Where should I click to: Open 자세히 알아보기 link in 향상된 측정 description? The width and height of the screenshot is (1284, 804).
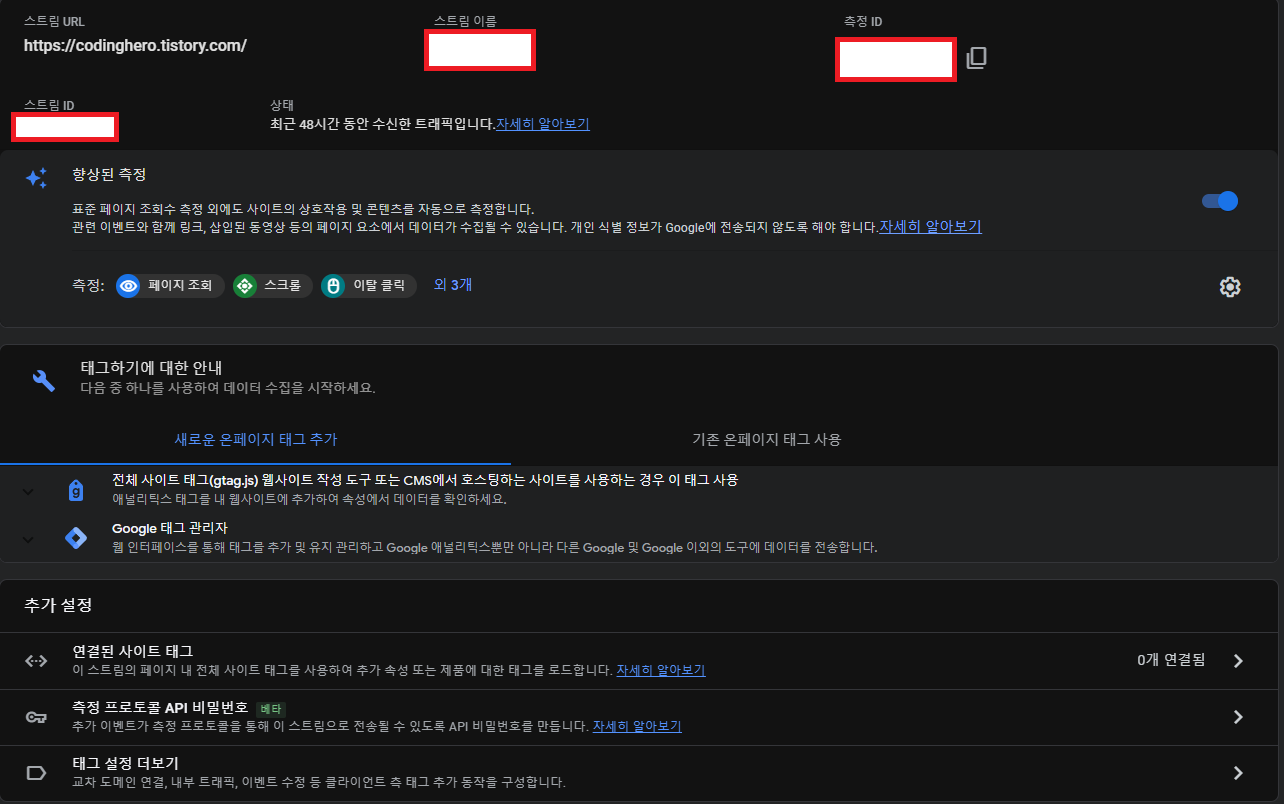click(x=930, y=226)
